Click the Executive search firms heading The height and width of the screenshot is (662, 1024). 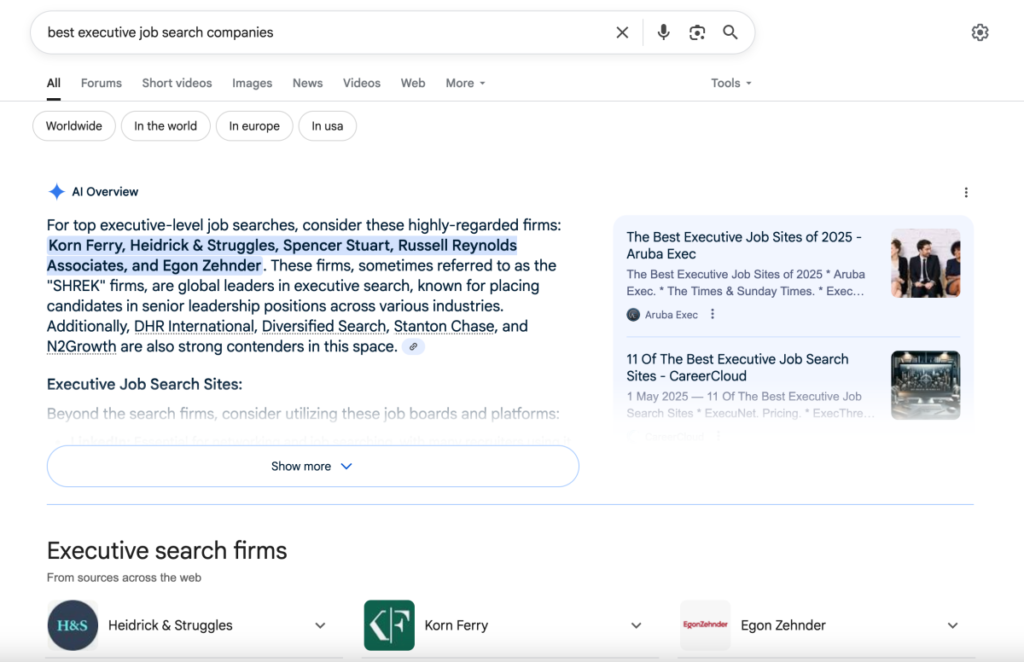(x=167, y=550)
